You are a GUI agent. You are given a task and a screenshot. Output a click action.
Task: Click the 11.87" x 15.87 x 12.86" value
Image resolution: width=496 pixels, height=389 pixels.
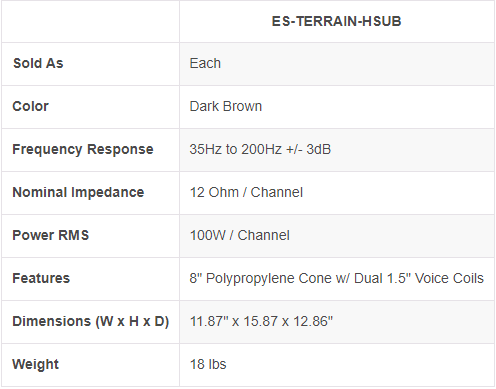tap(261, 321)
